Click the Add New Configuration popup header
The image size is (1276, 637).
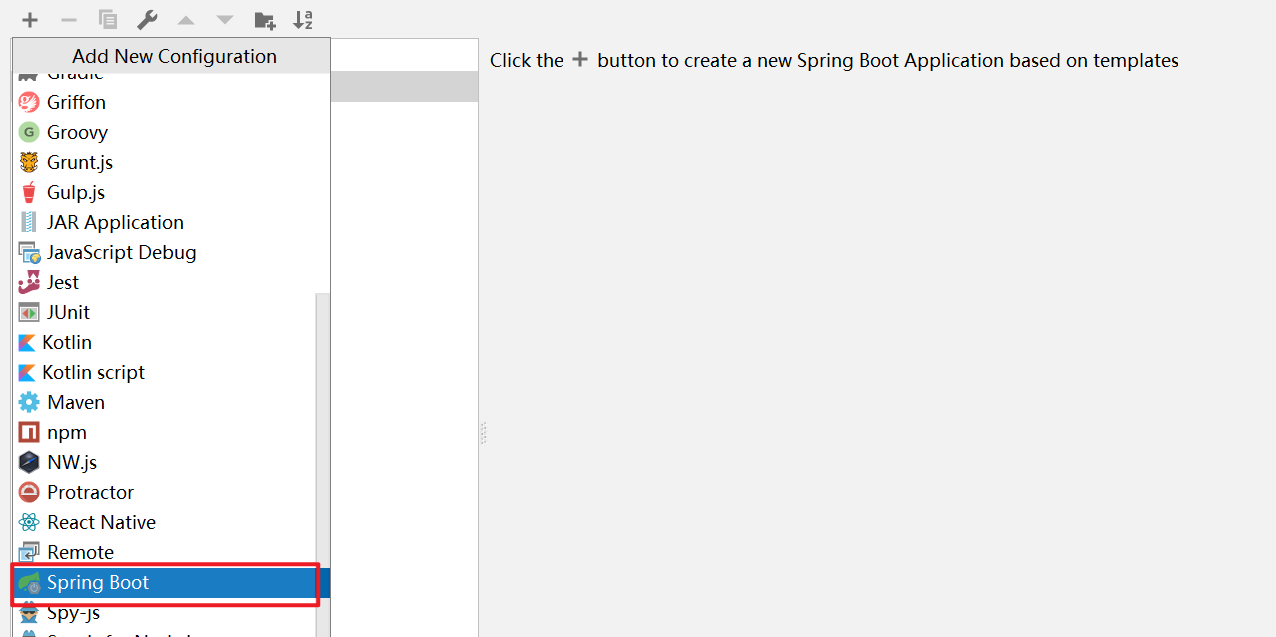tap(171, 56)
